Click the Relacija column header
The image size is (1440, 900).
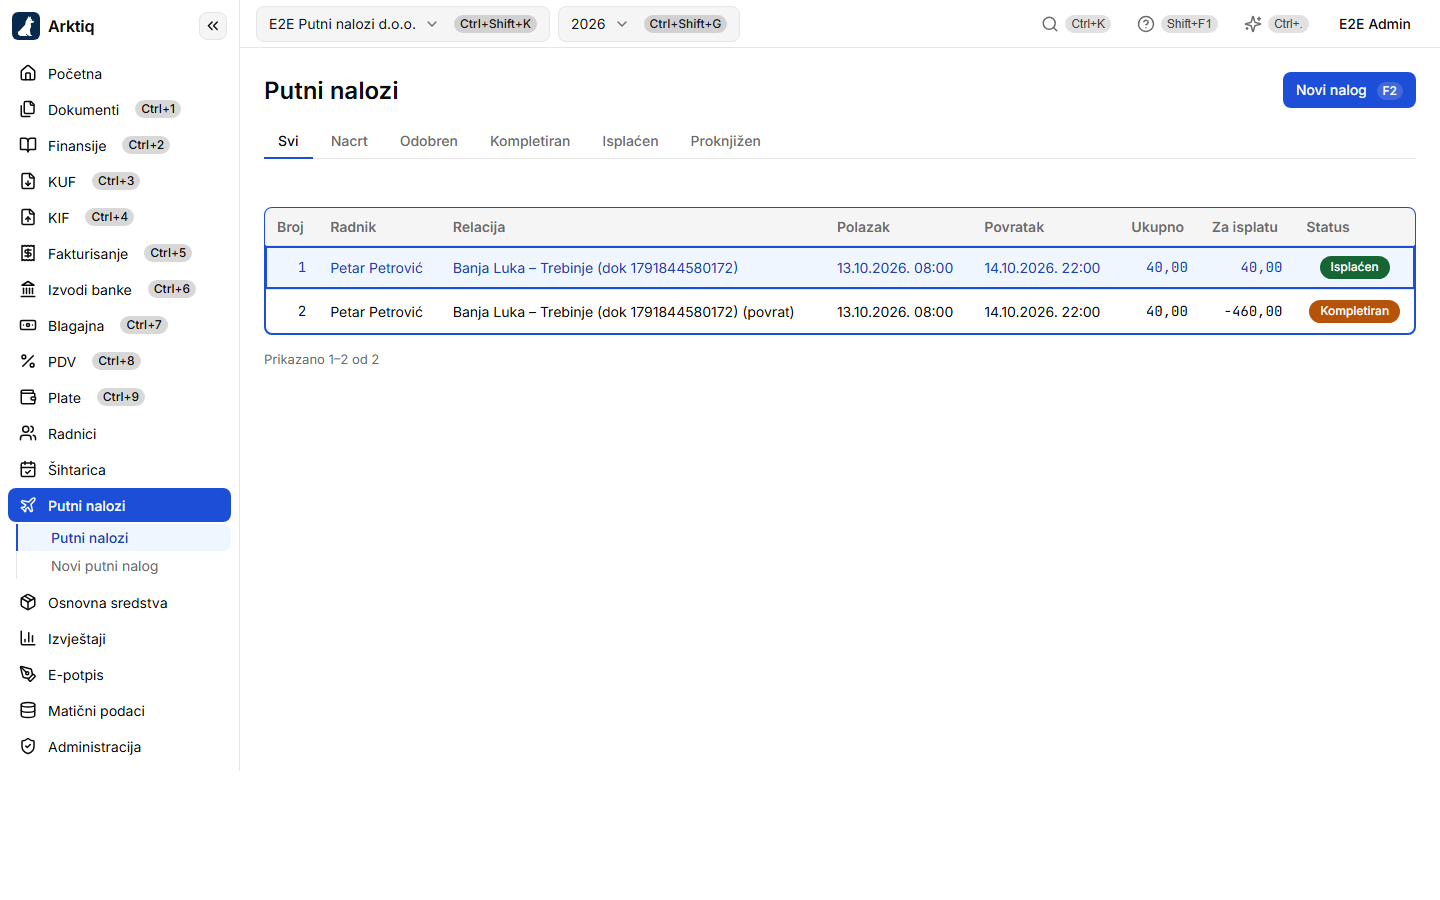(x=479, y=227)
